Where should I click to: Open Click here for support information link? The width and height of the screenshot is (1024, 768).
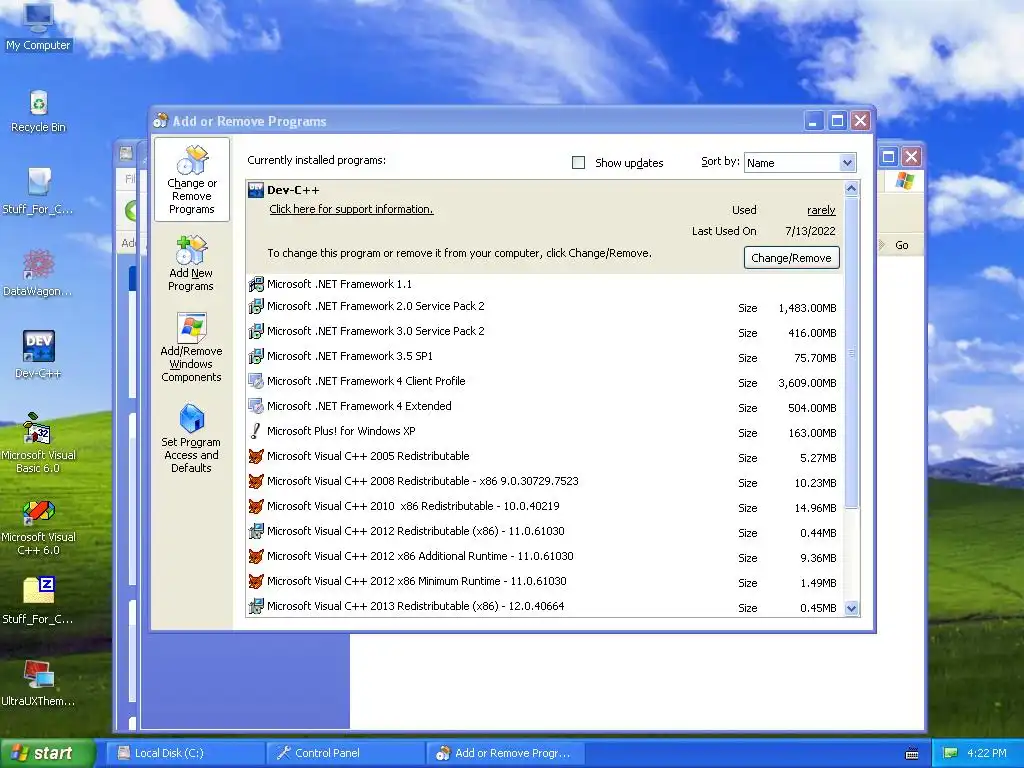click(351, 209)
